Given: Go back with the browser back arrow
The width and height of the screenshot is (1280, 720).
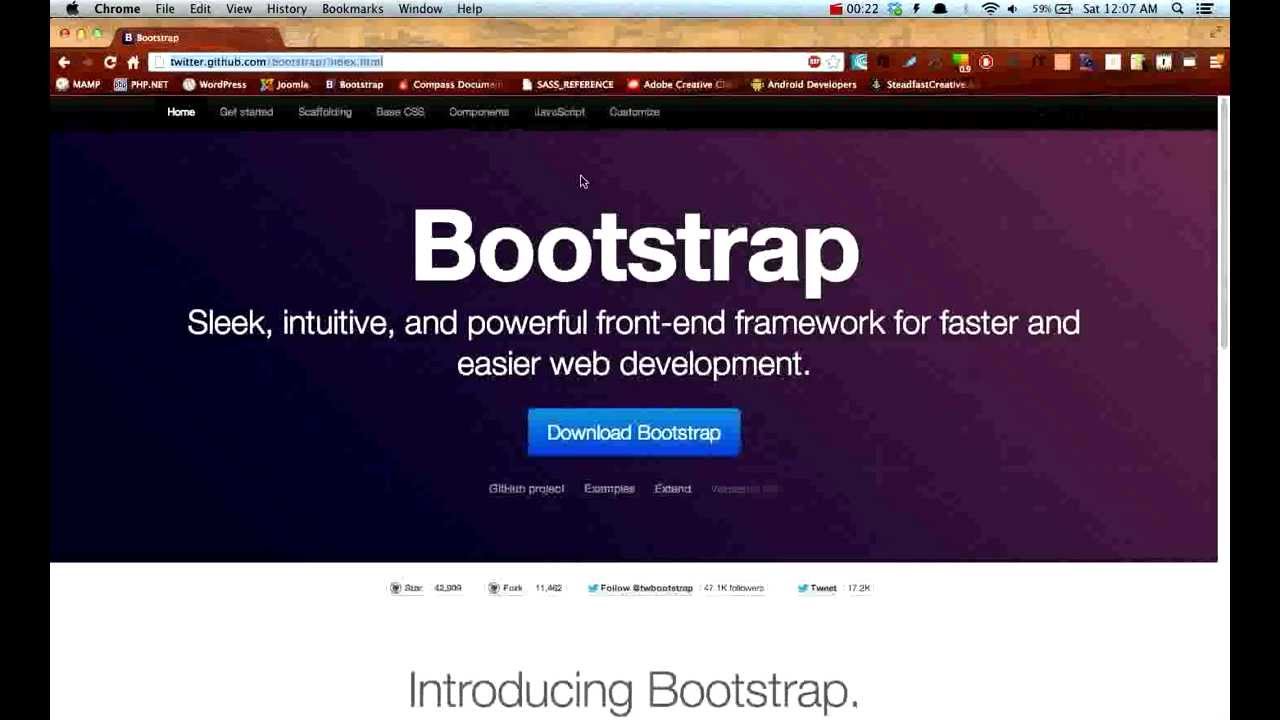Looking at the screenshot, I should pyautogui.click(x=64, y=62).
